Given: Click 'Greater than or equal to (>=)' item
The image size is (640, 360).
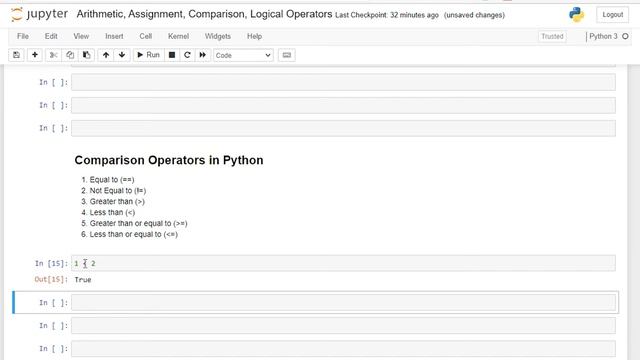Looking at the screenshot, I should point(138,223).
